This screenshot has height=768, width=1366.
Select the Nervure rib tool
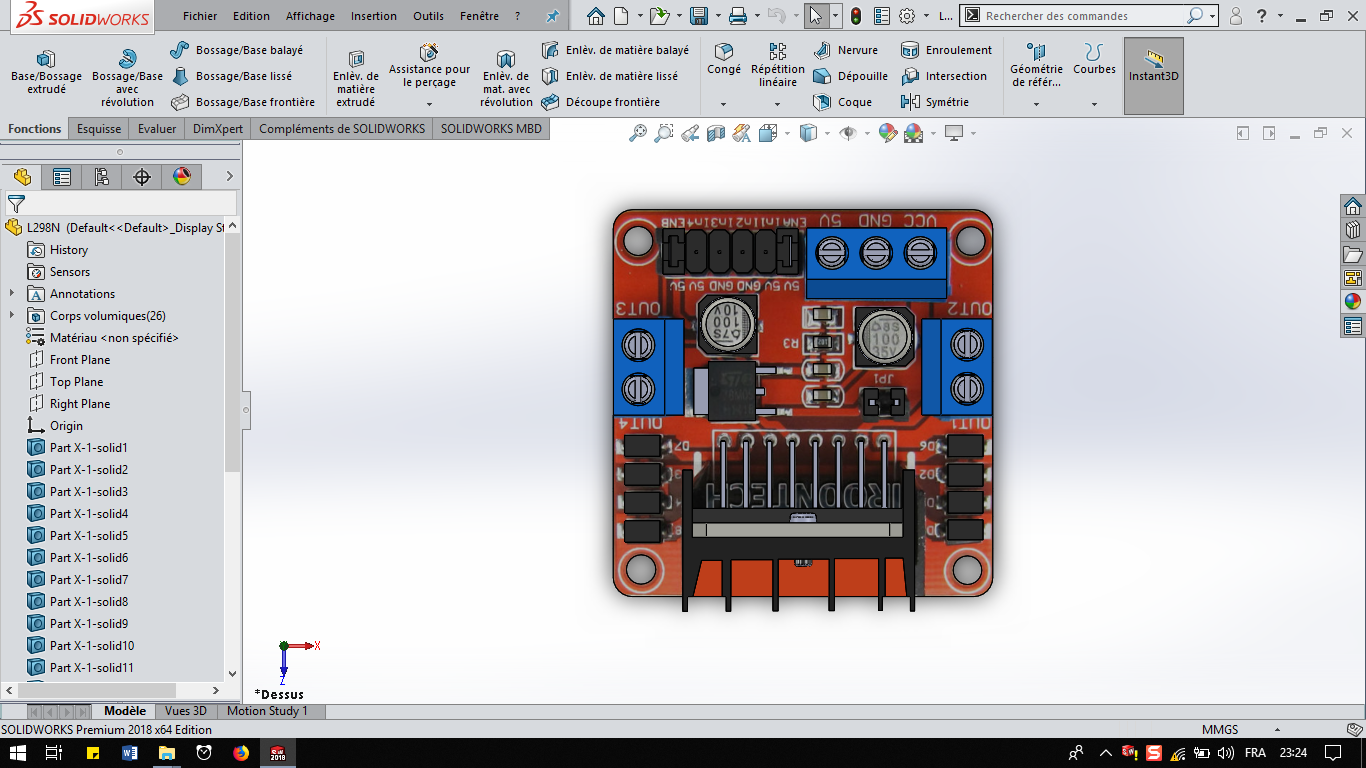pyautogui.click(x=846, y=50)
